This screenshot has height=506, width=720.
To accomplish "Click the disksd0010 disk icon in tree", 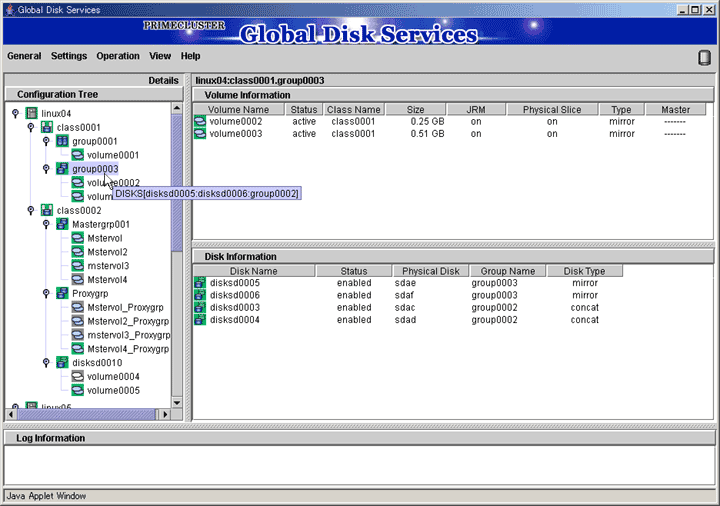I will pyautogui.click(x=62, y=362).
